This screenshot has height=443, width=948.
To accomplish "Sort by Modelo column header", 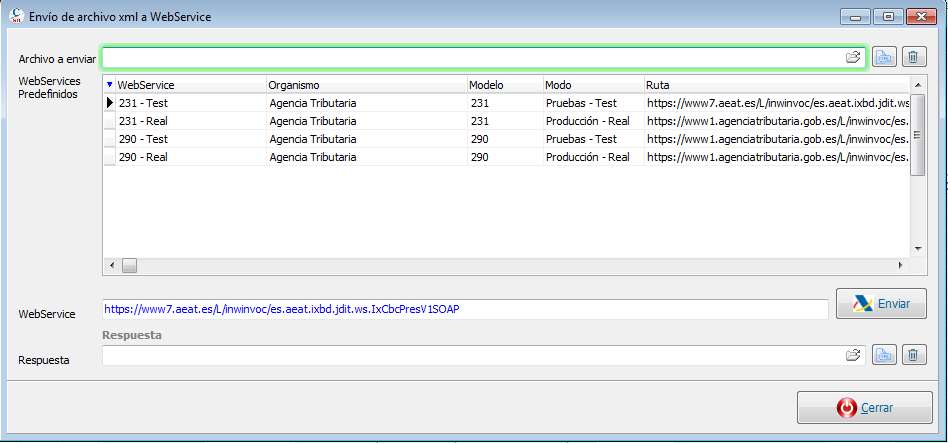I will click(505, 85).
